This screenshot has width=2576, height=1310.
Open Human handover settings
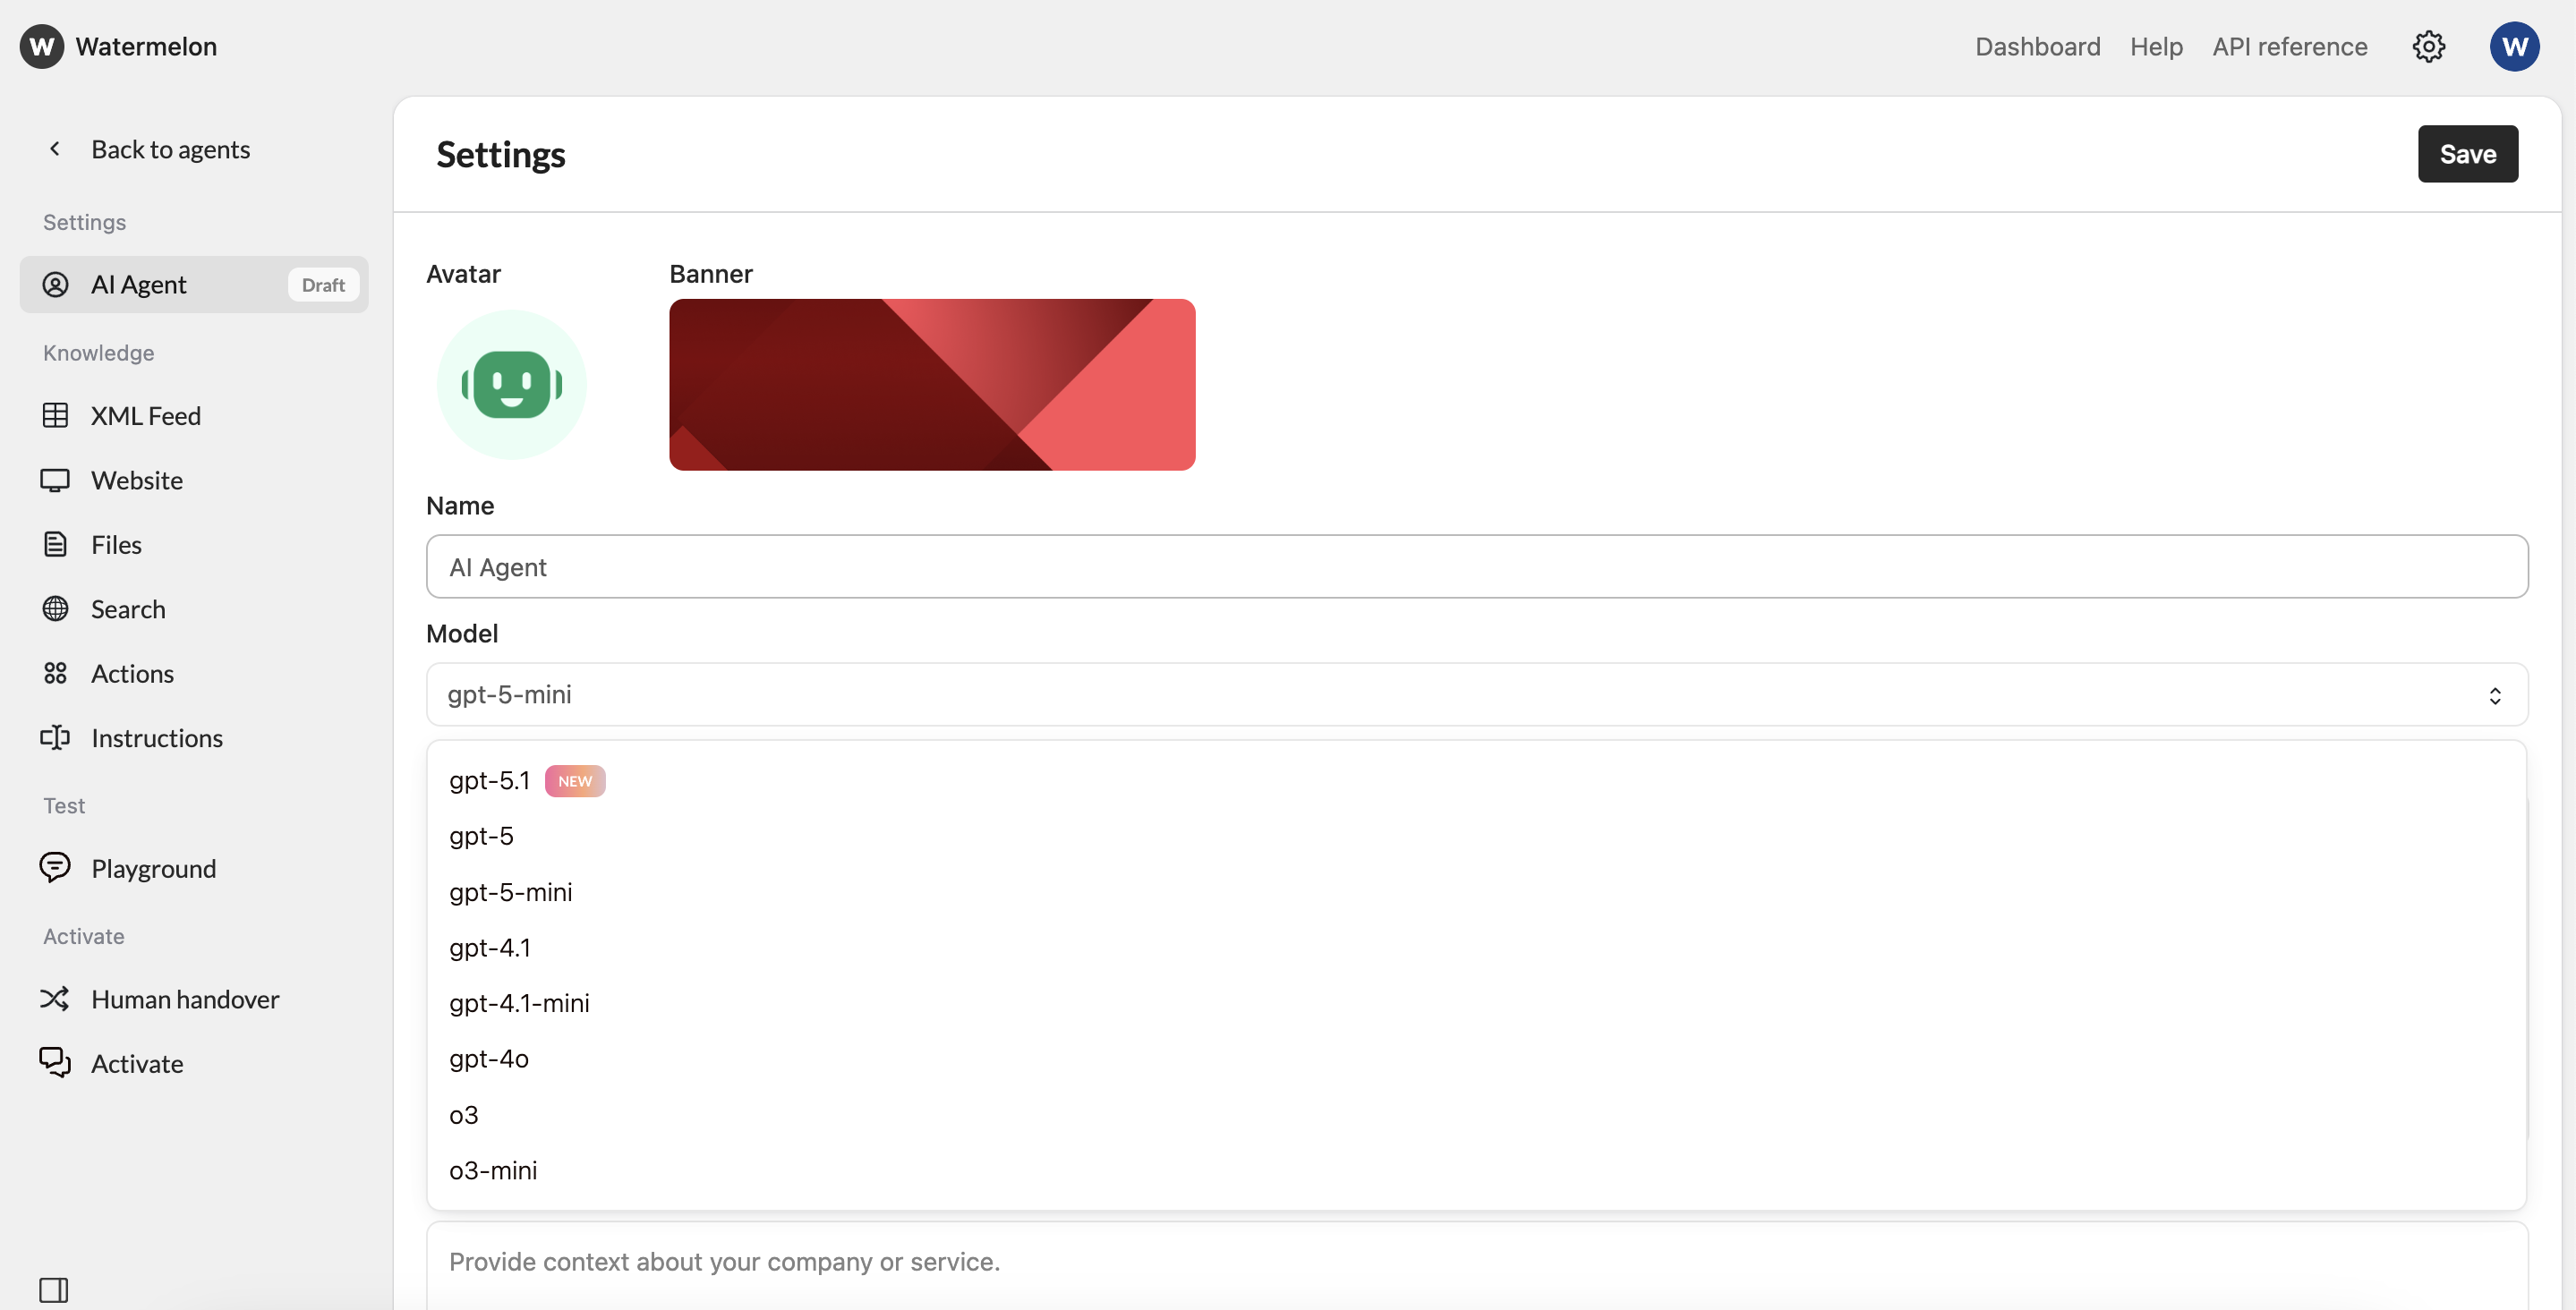click(185, 998)
